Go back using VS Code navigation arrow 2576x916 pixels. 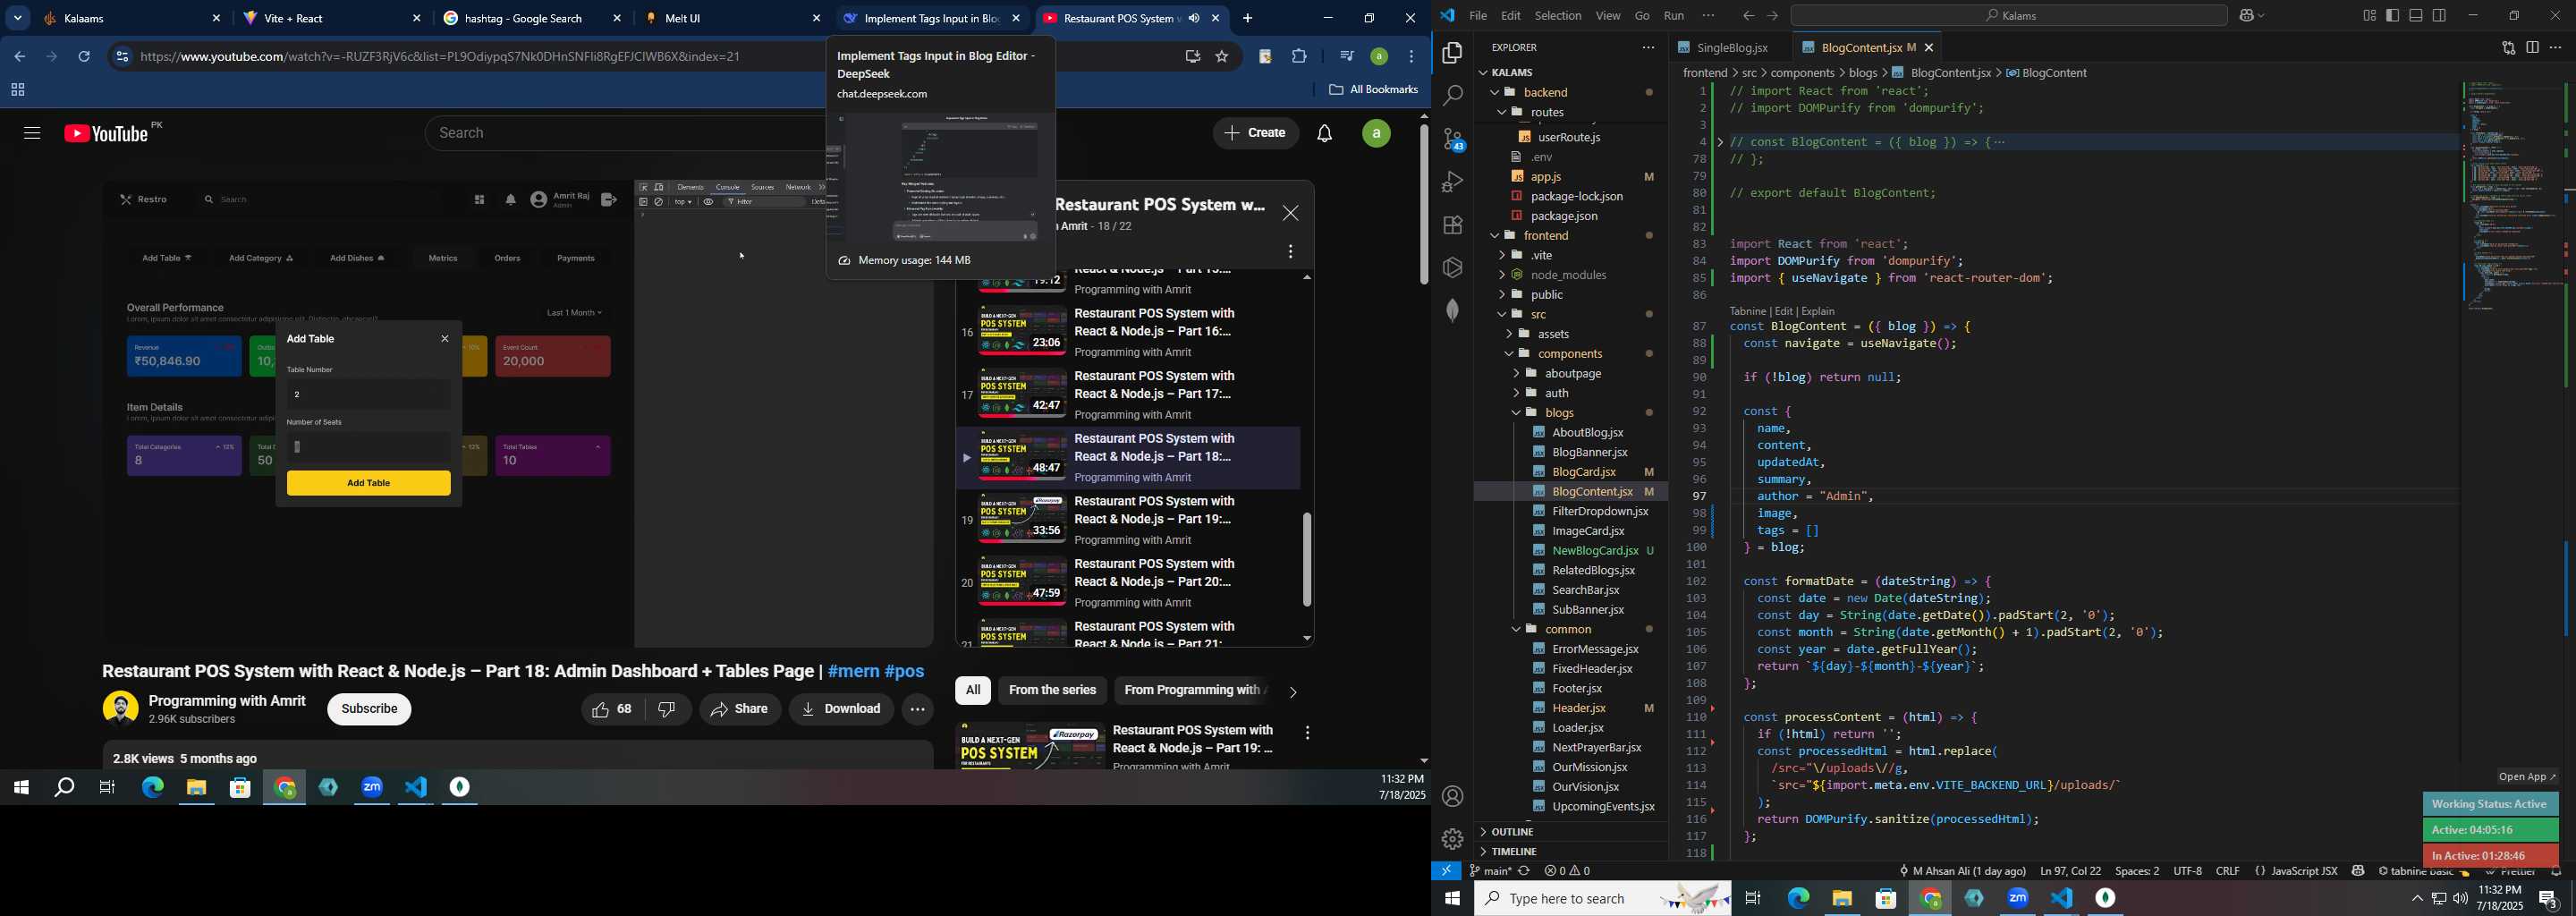coord(1747,16)
